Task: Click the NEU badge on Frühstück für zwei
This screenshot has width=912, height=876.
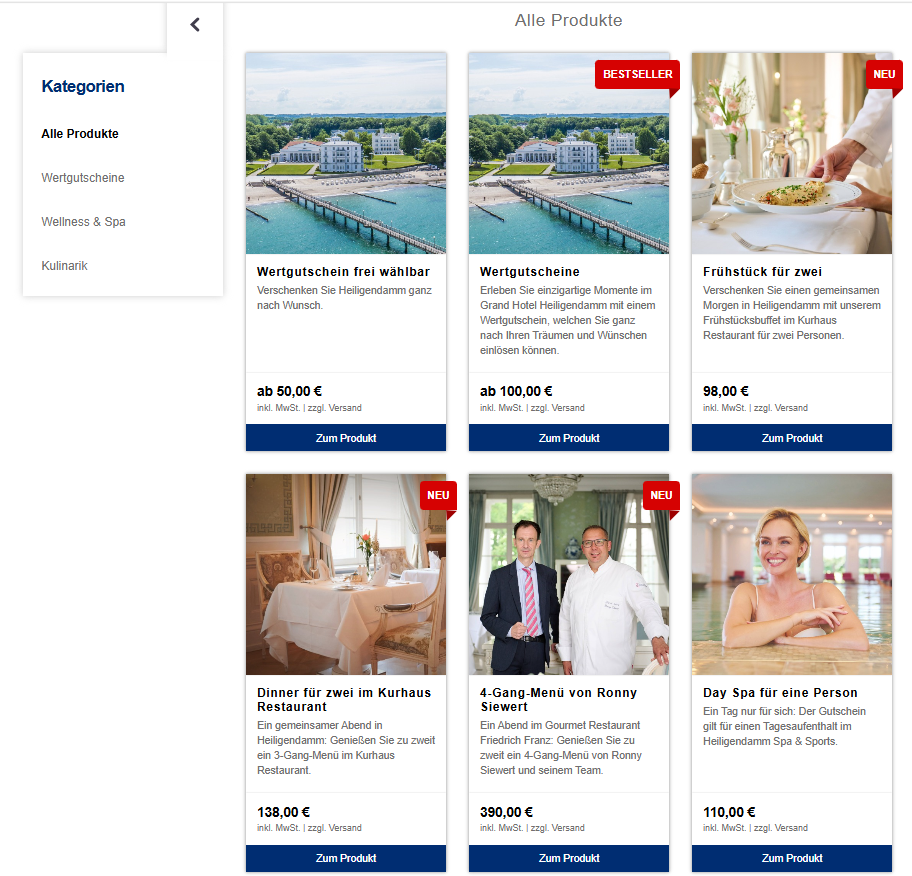Action: (x=884, y=74)
